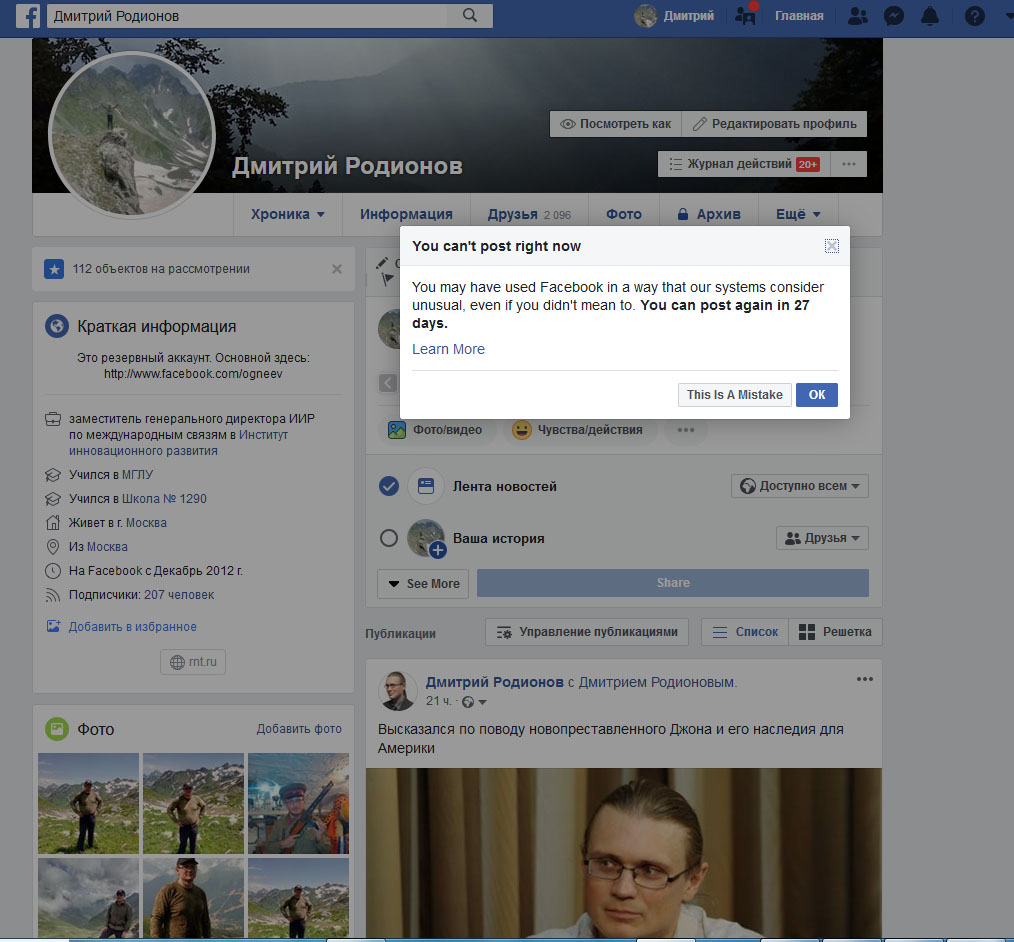Click the Живет в г. Москва link
This screenshot has width=1014, height=942.
click(x=146, y=523)
